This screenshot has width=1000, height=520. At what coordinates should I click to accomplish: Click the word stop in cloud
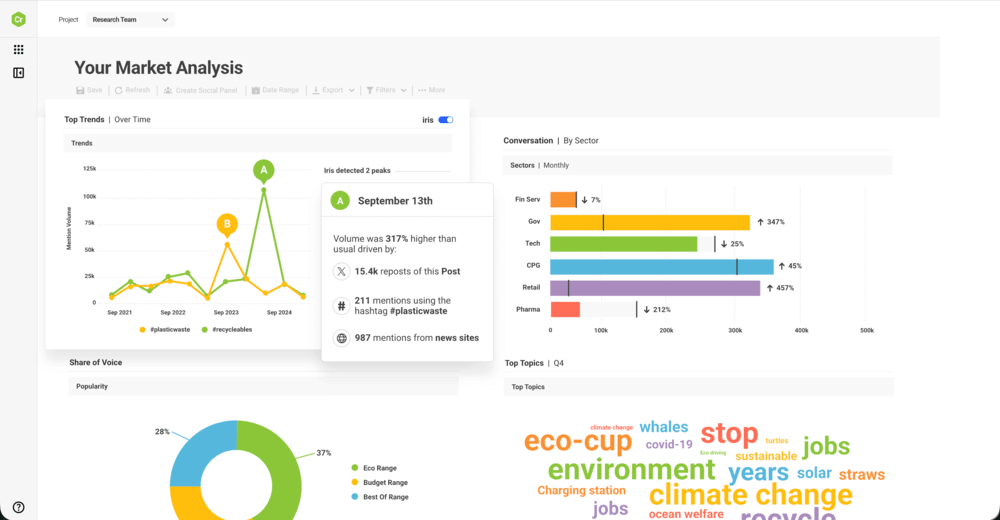(x=730, y=434)
